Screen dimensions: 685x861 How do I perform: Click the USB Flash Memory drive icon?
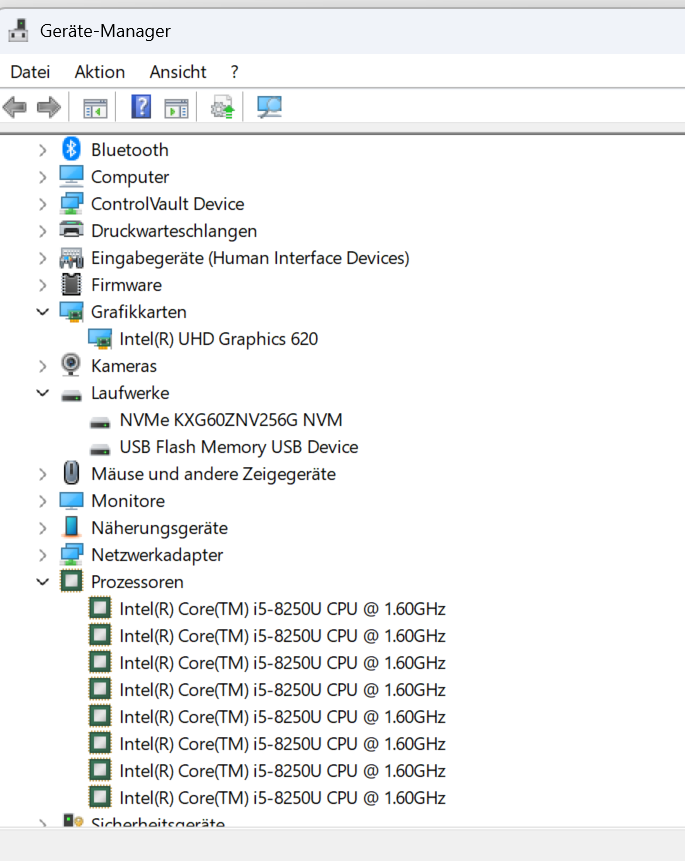(x=100, y=449)
